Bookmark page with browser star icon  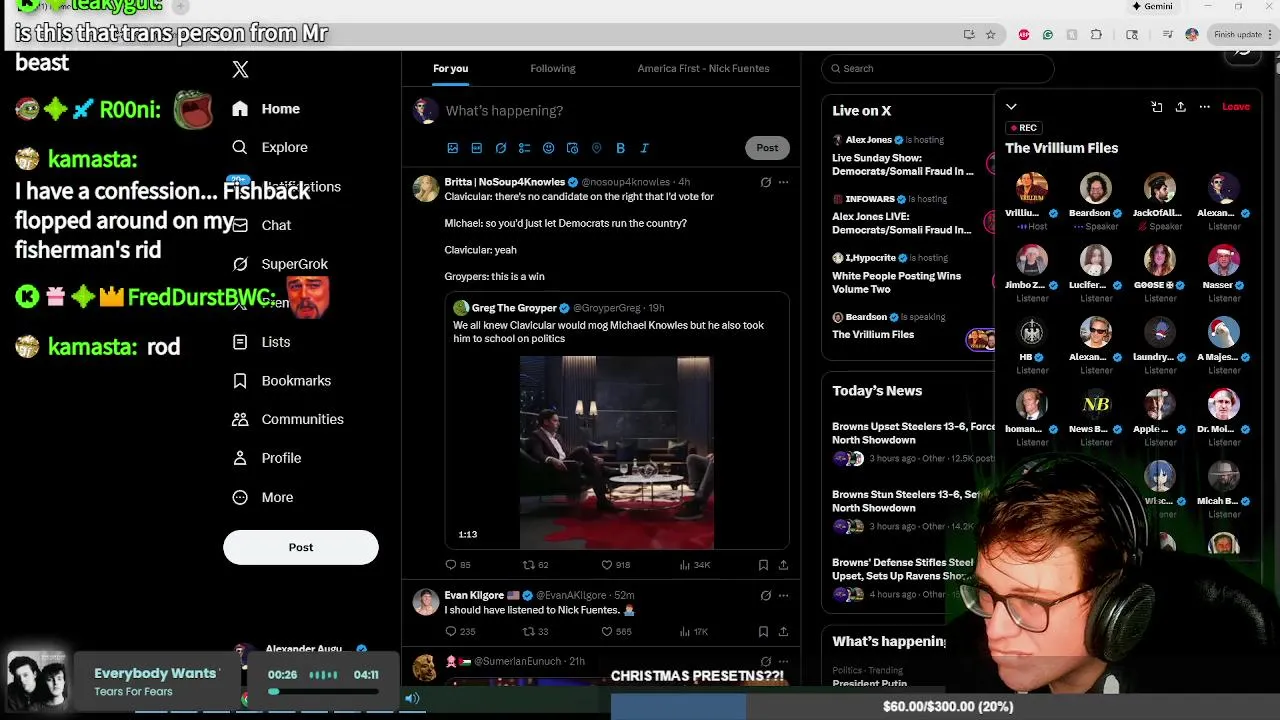(x=990, y=34)
